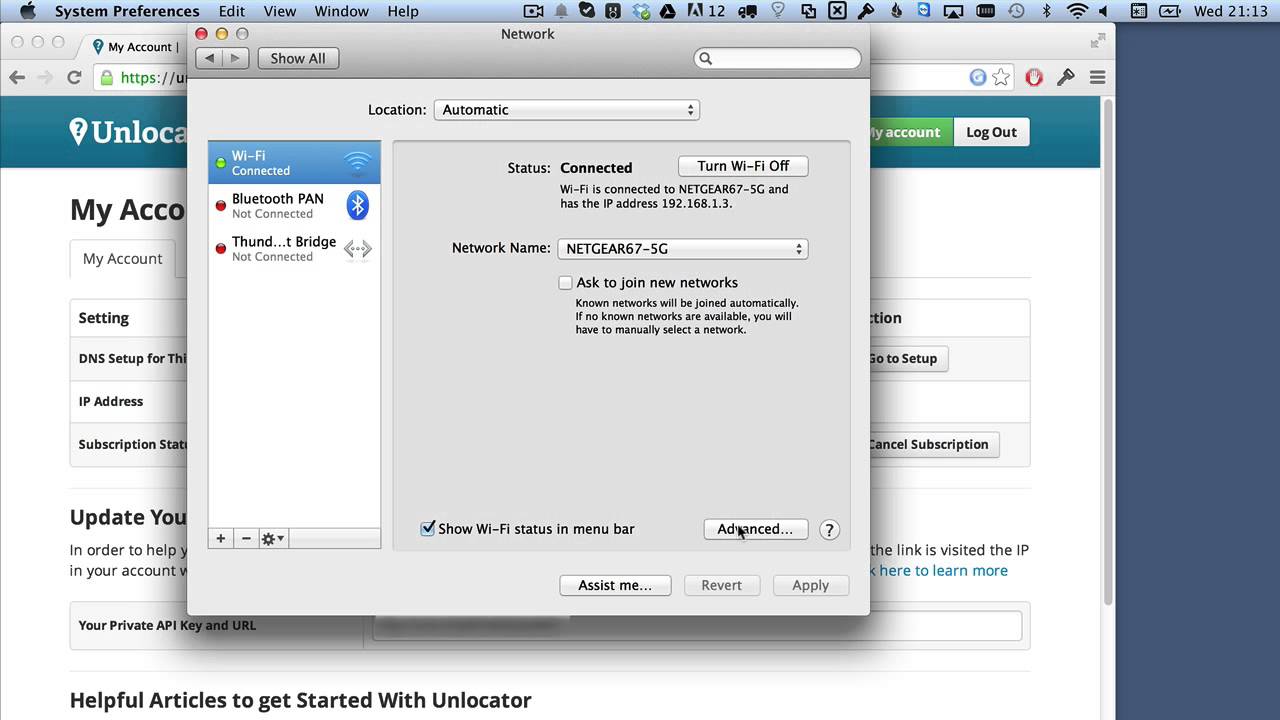Viewport: 1280px width, 720px height.
Task: Select the My Account tab on the webpage
Action: [x=122, y=258]
